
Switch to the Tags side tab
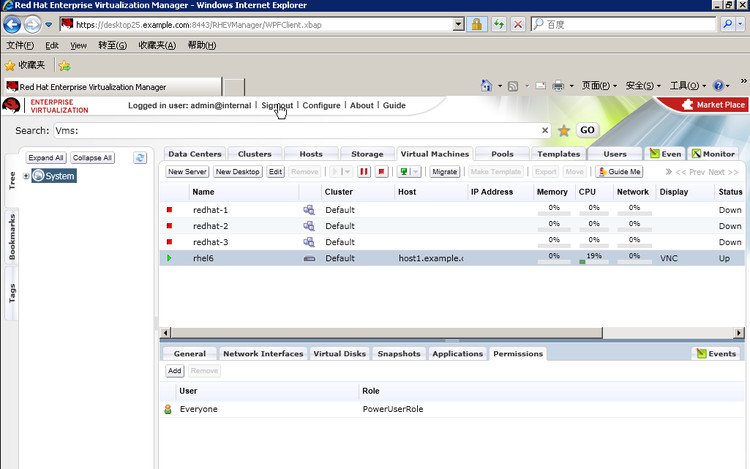12,293
